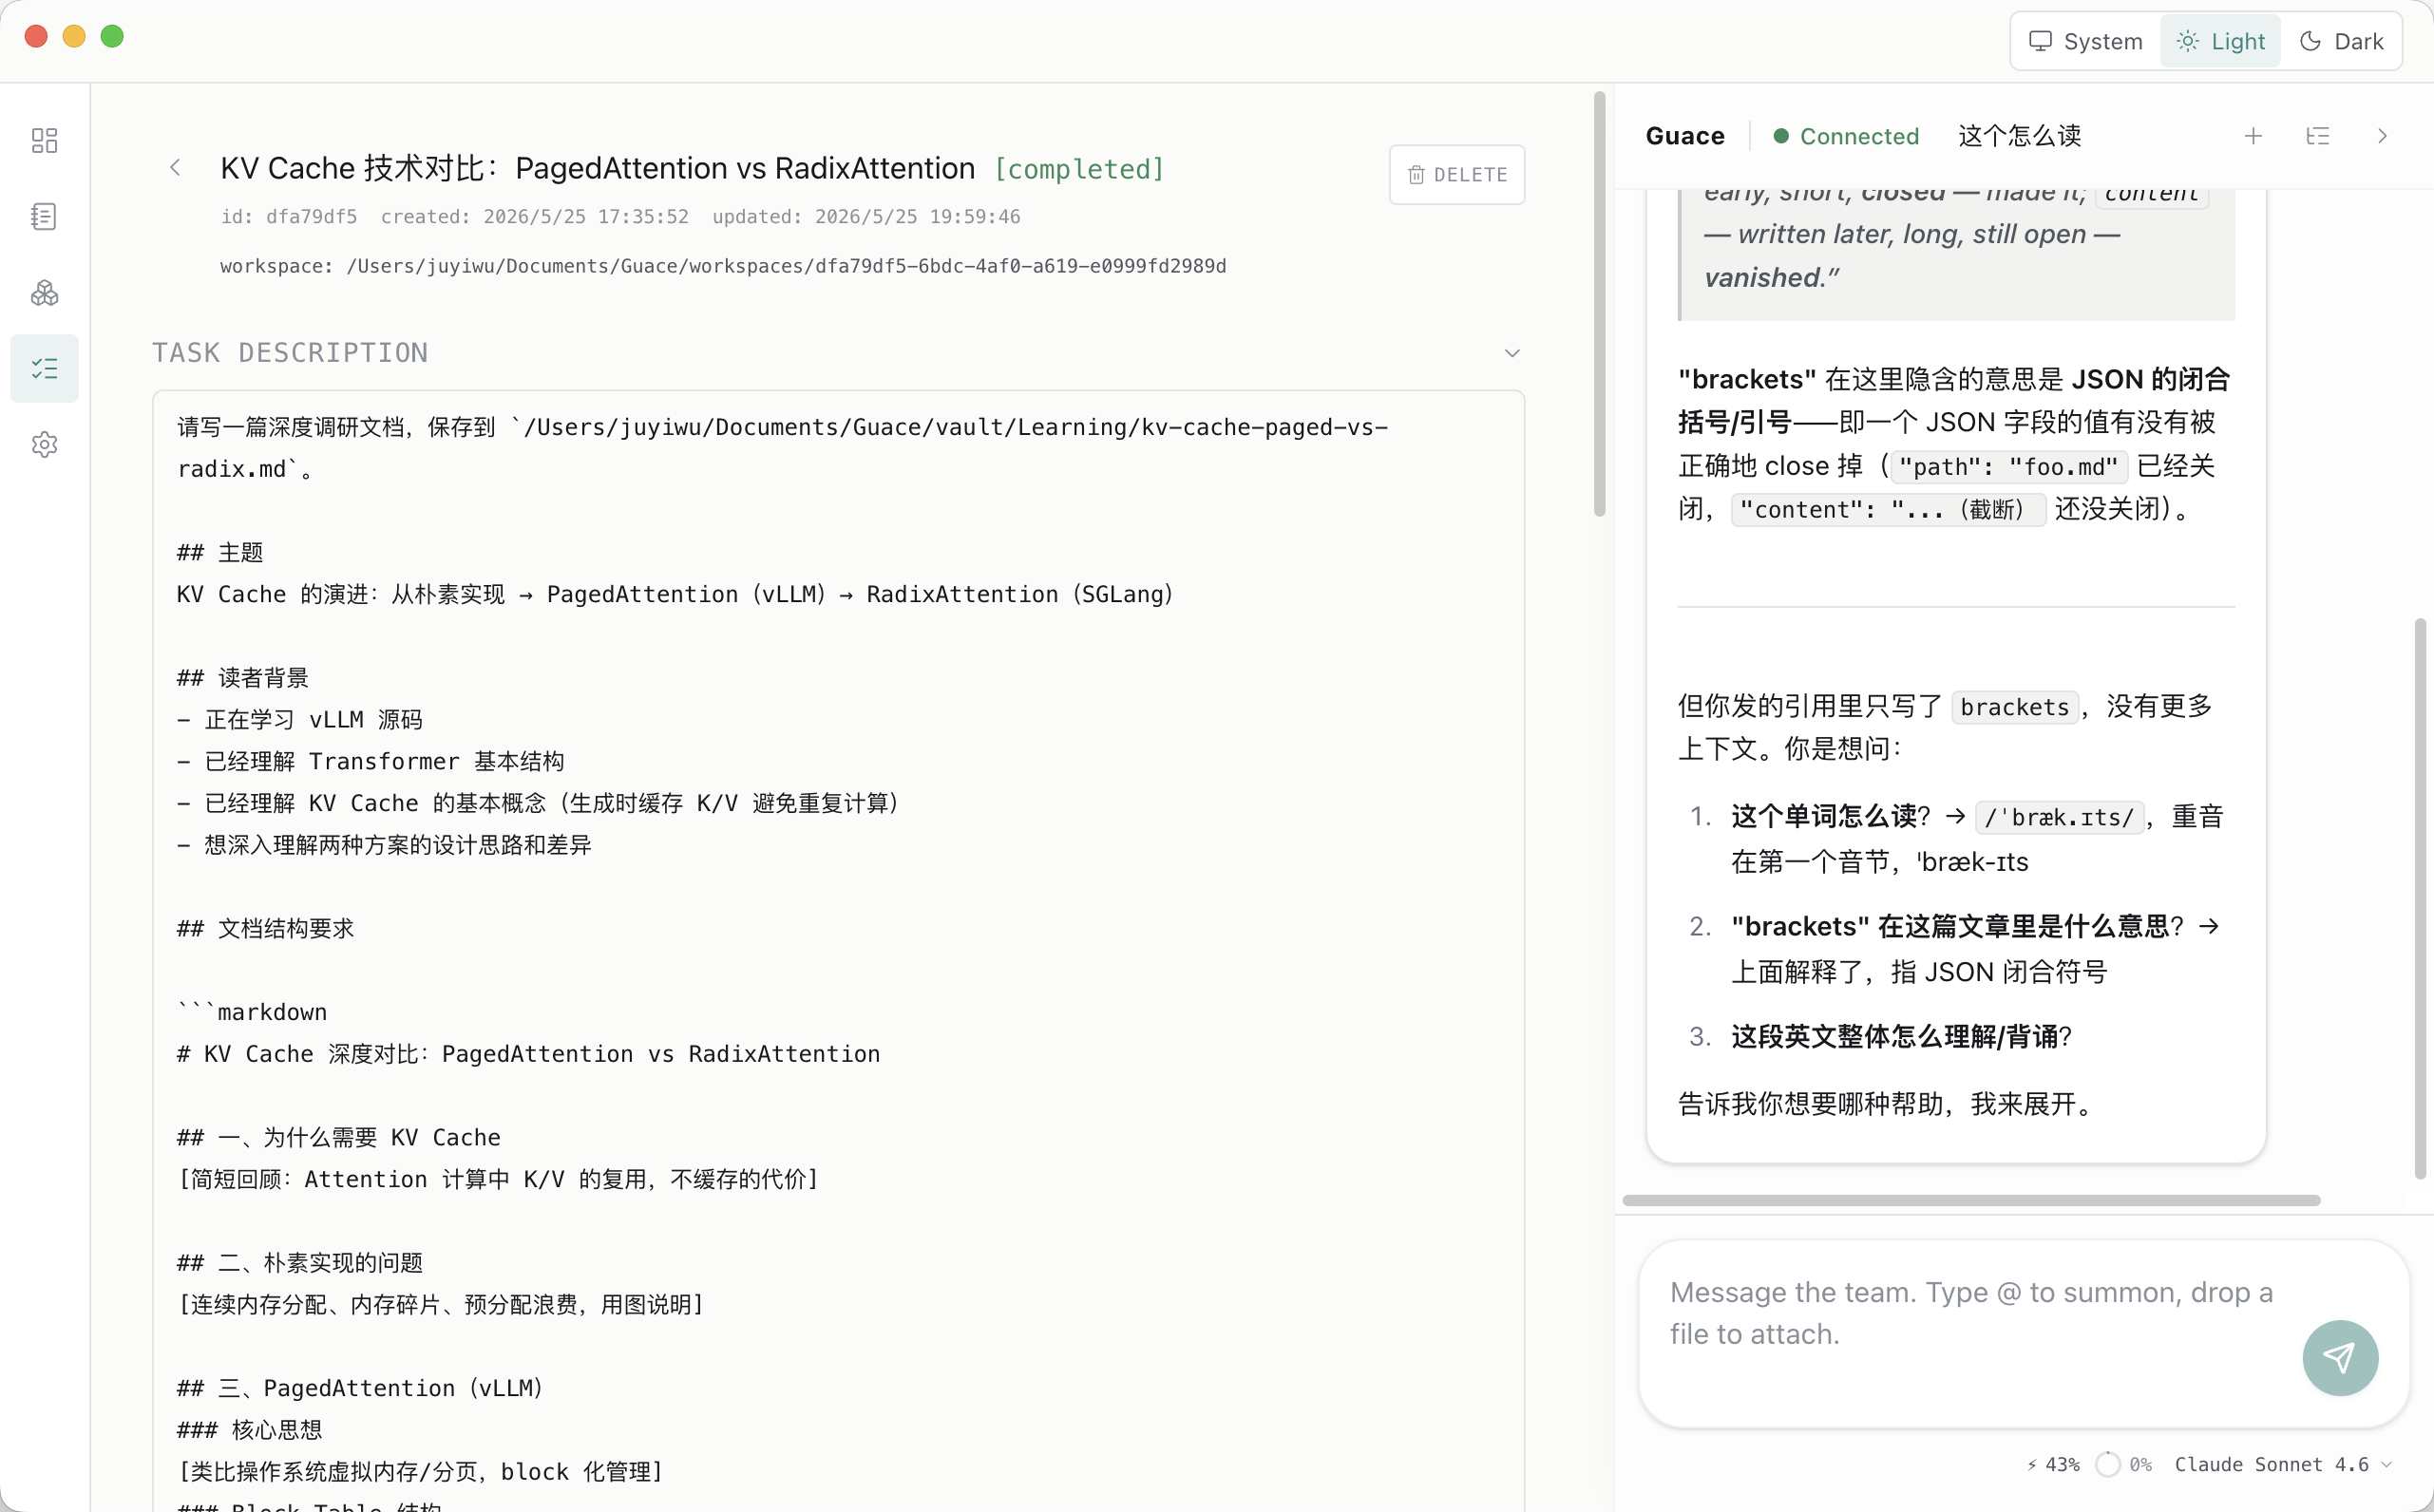Click the chat horizontal scrollbar
Screen dimensions: 2434x1512
(x=1970, y=1200)
